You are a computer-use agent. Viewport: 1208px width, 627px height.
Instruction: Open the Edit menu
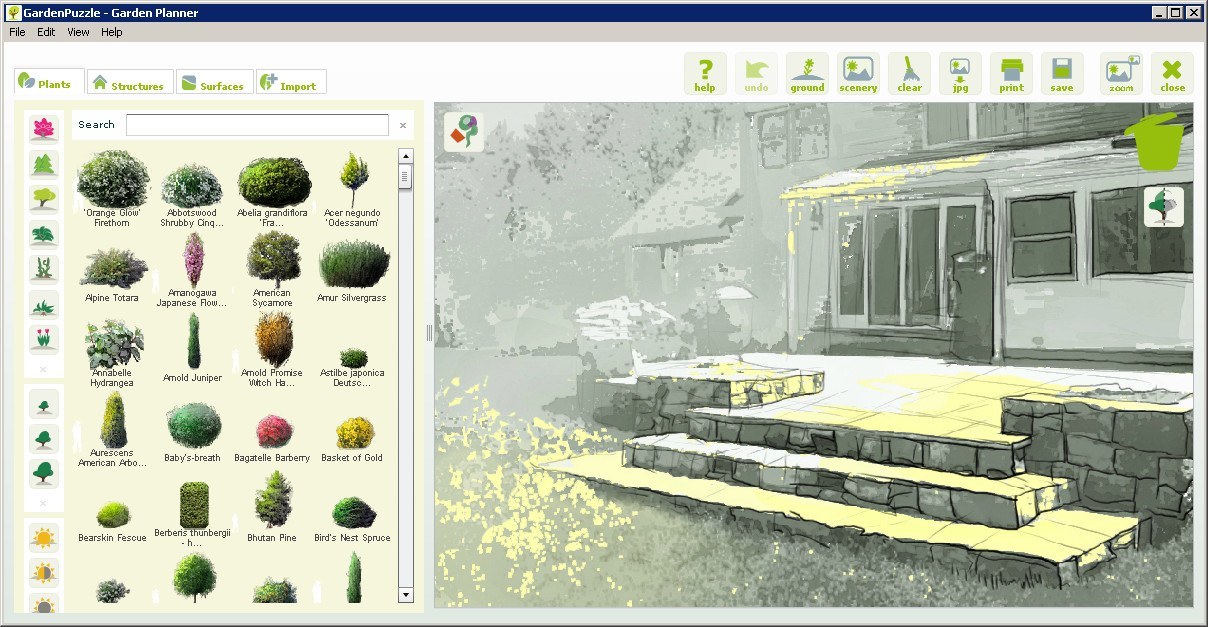pos(47,32)
